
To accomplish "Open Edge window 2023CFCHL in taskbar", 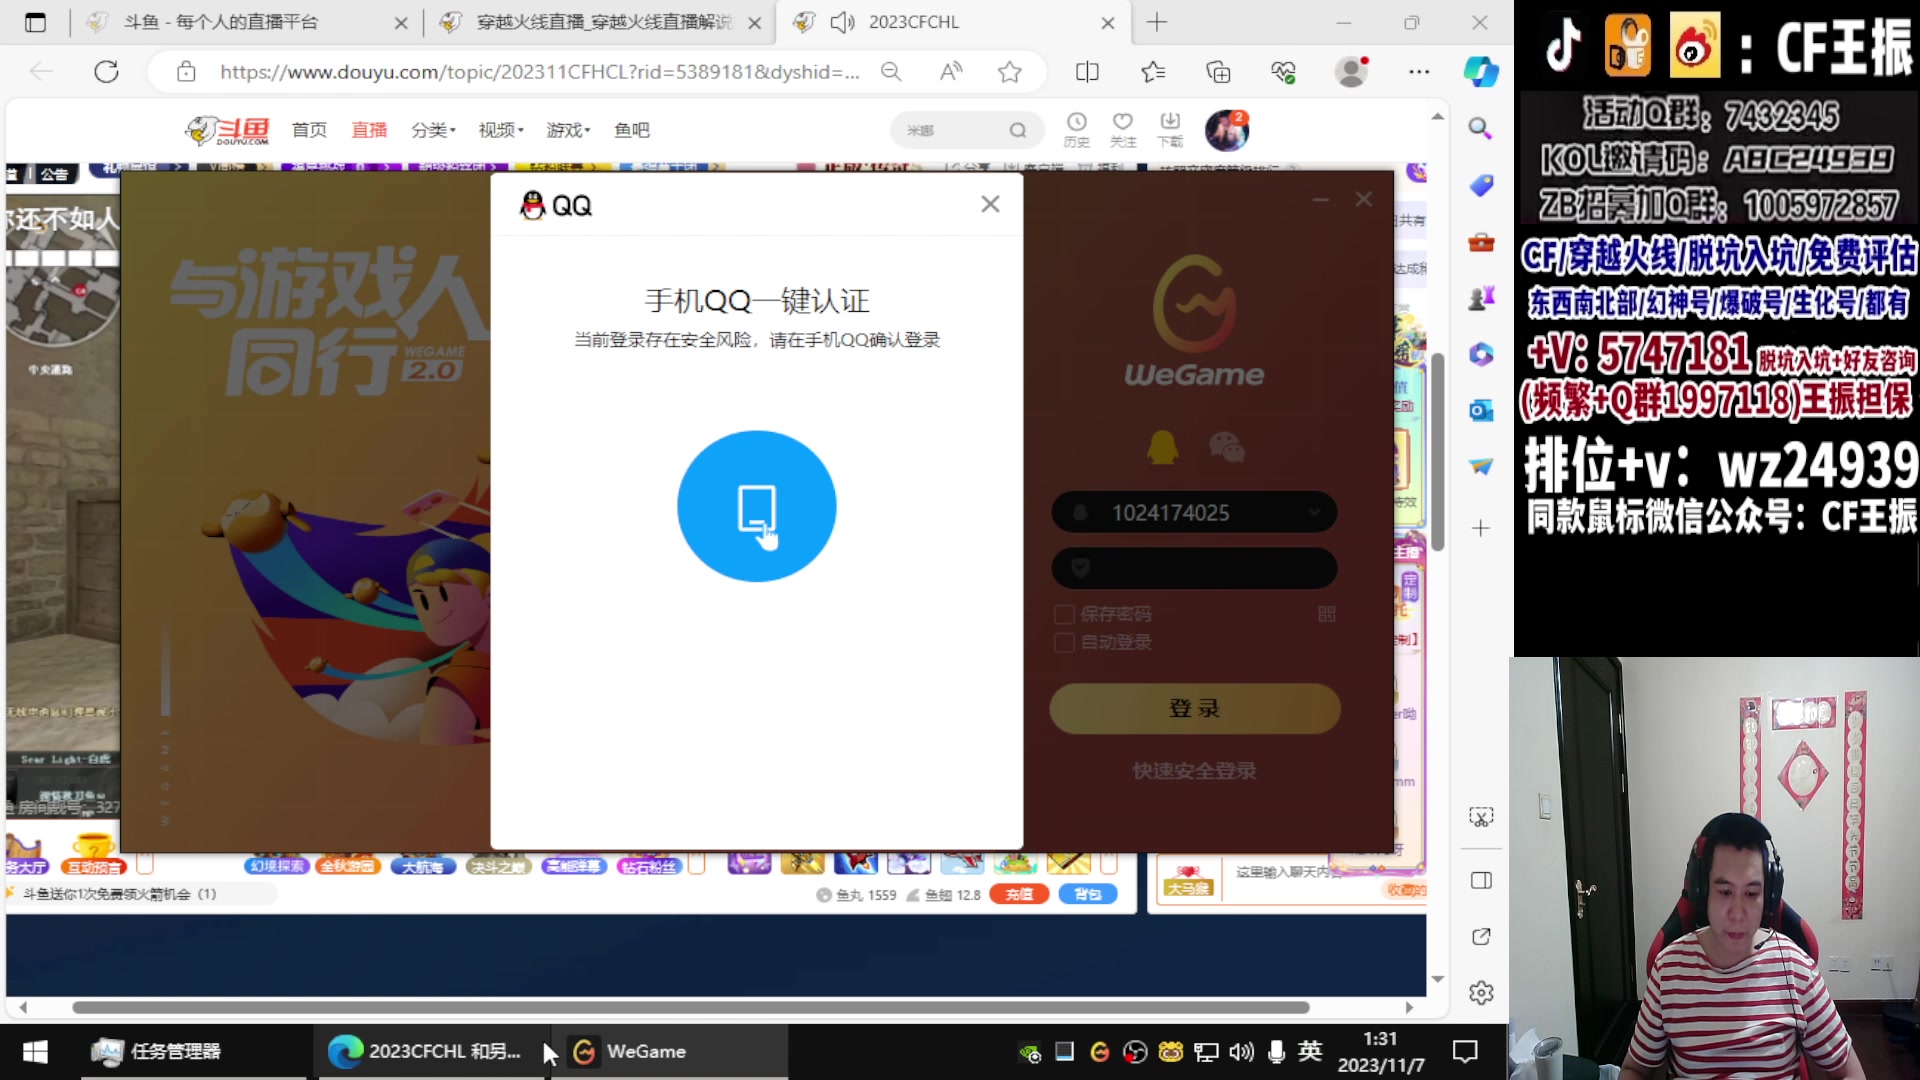I will (430, 1051).
